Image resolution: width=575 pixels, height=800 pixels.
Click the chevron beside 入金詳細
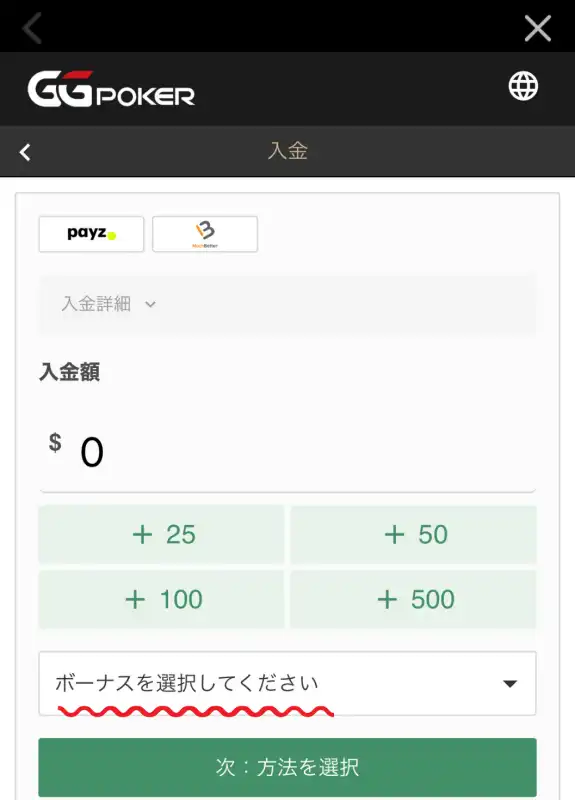150,305
